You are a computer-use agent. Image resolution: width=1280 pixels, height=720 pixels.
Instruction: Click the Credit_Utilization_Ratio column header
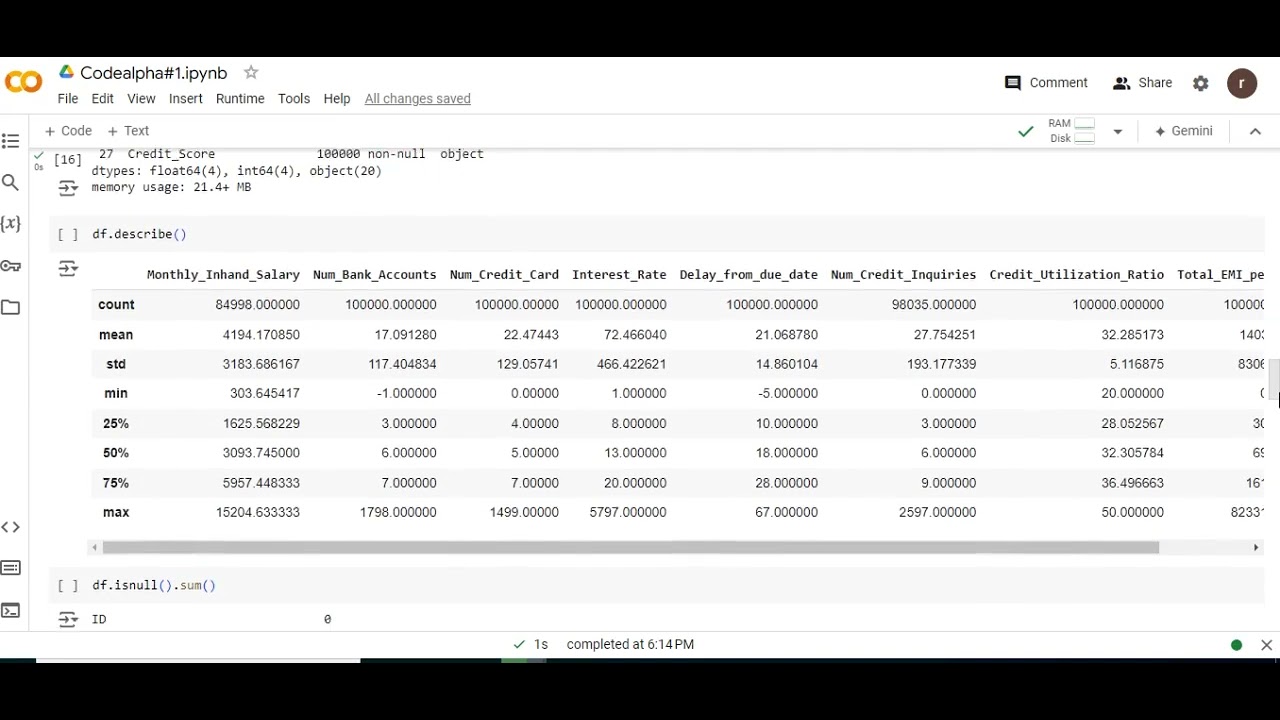click(x=1077, y=275)
